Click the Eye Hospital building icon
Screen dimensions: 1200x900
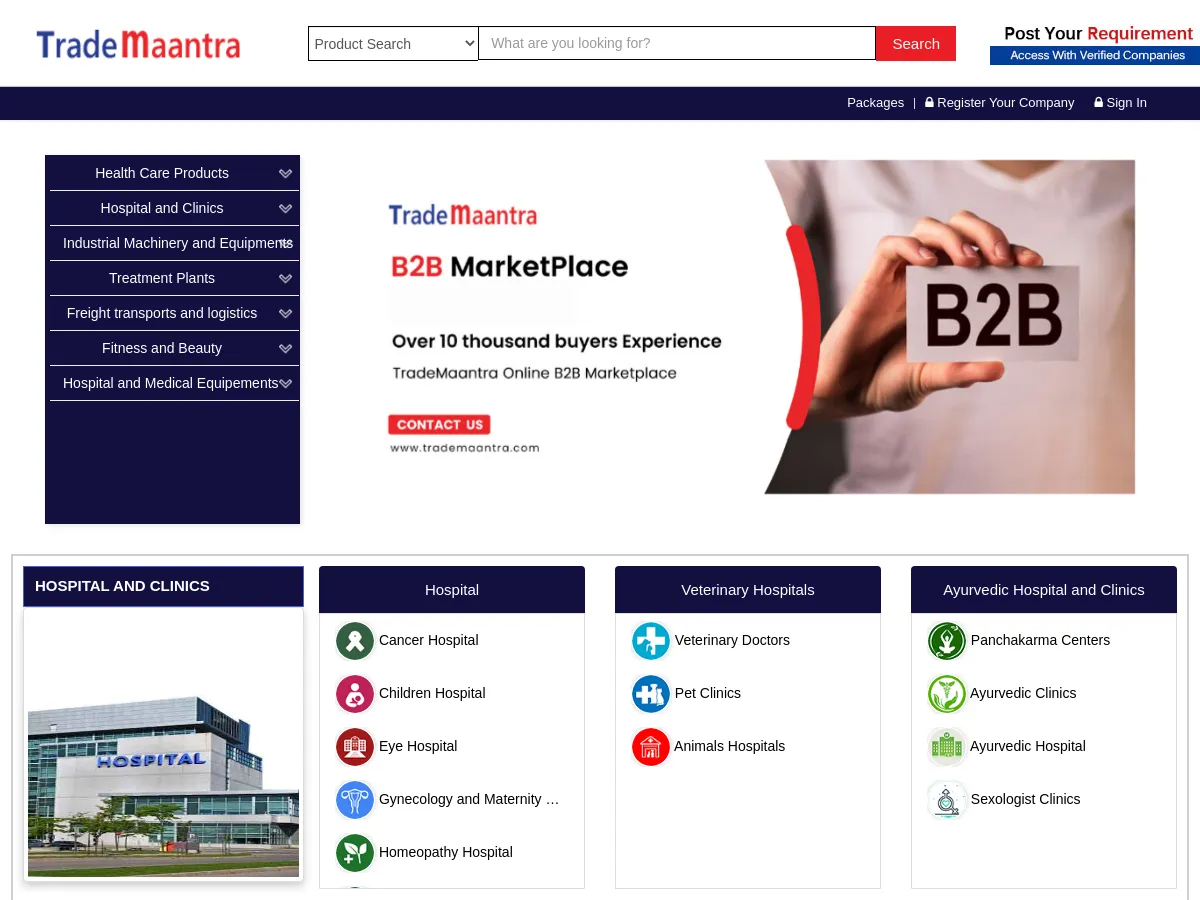tap(355, 747)
